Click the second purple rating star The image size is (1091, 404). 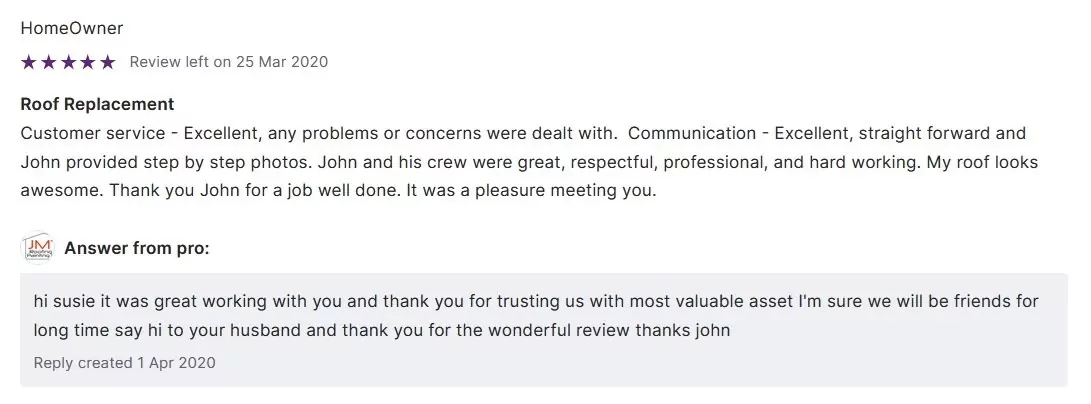coord(48,62)
